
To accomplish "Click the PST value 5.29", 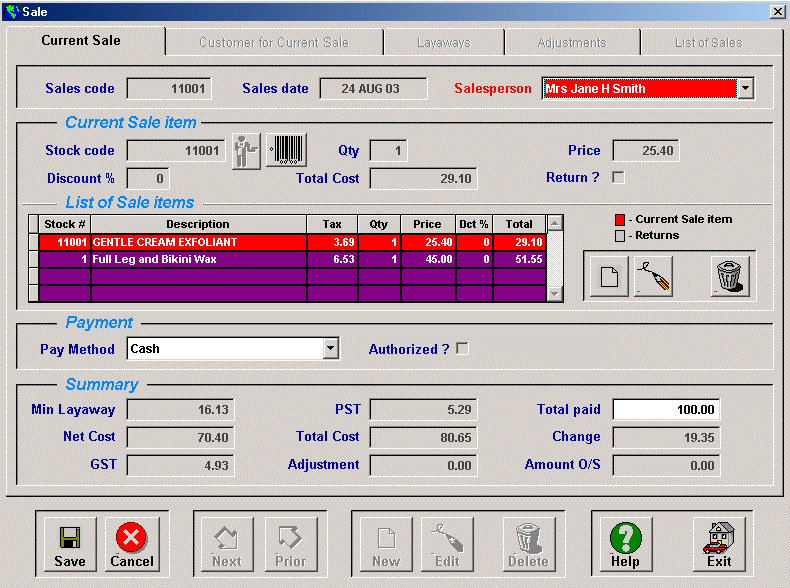I will coord(423,410).
